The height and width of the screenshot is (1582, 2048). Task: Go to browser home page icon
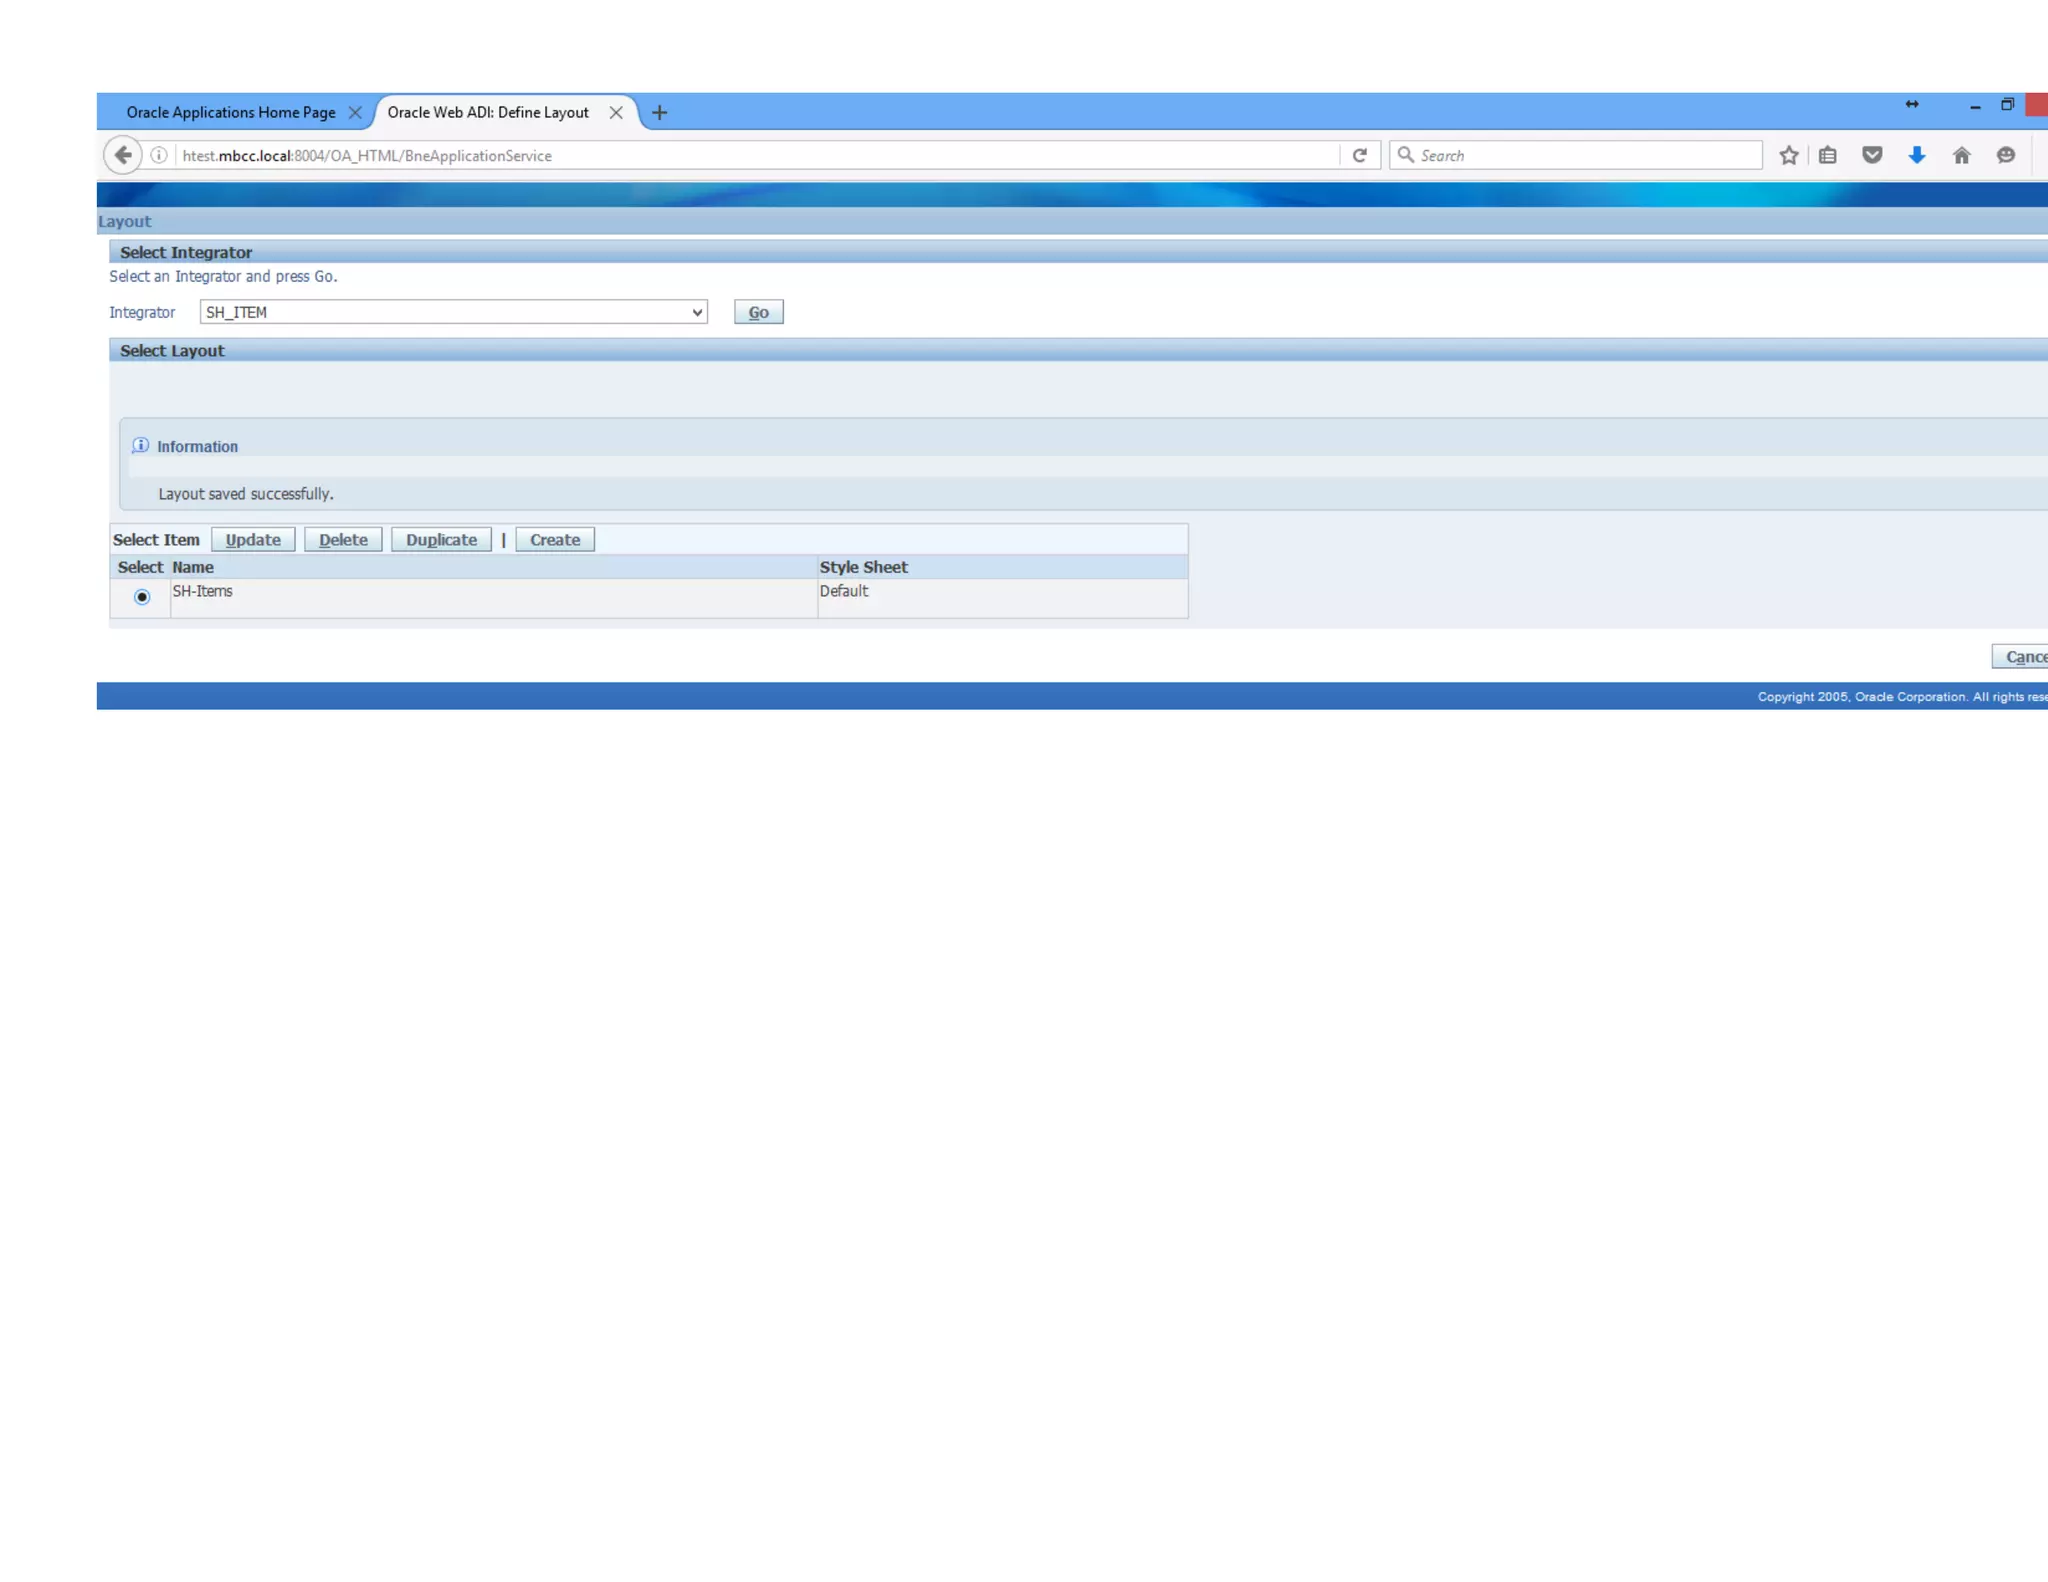pyautogui.click(x=1961, y=155)
